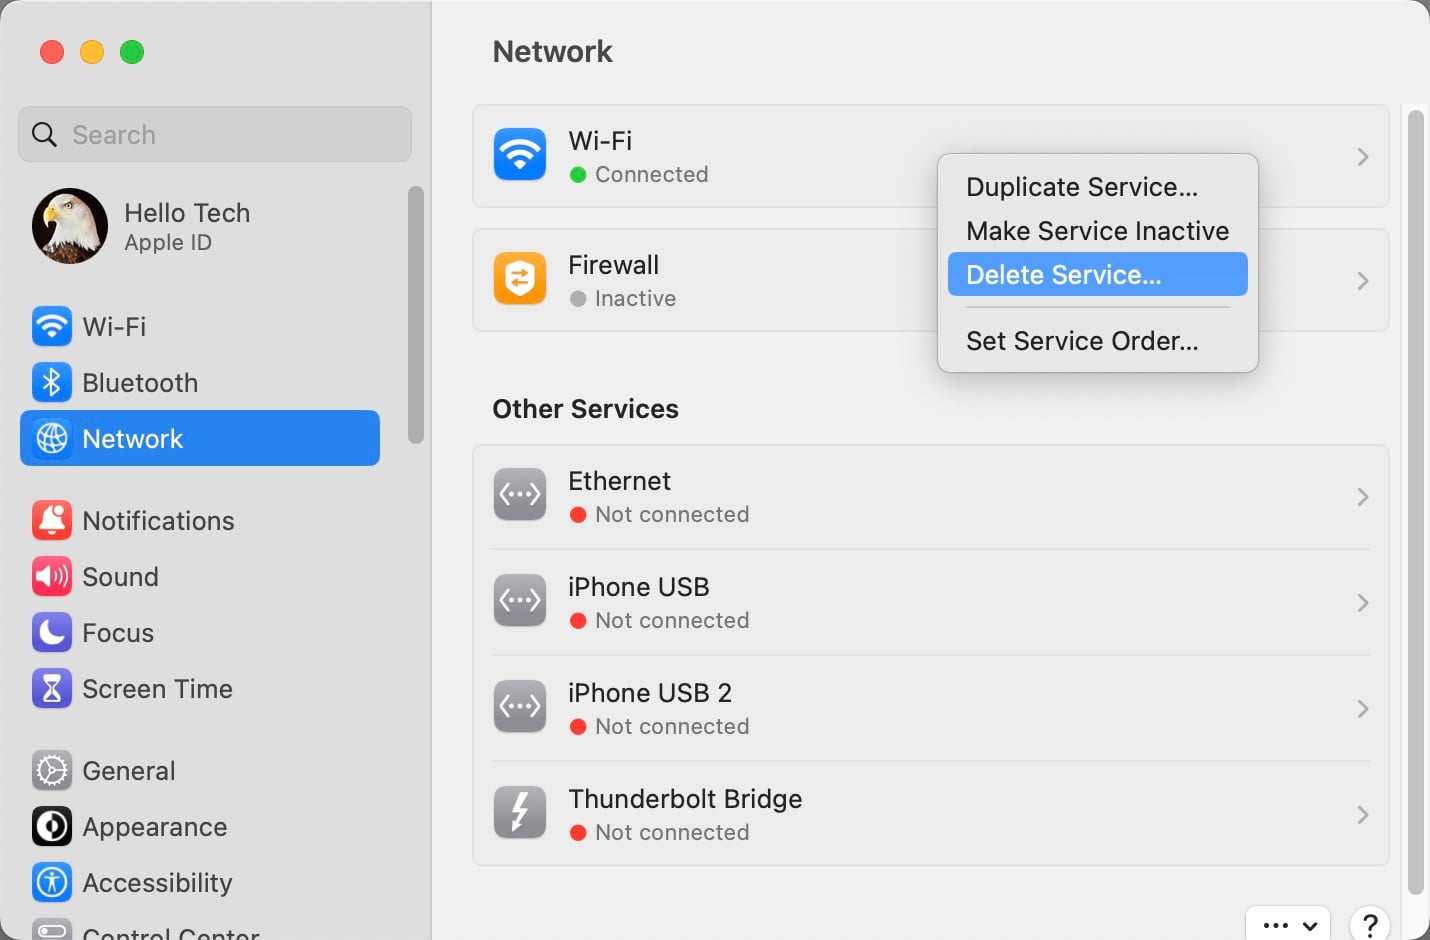Open iPhone USB settings via its chevron
The width and height of the screenshot is (1430, 940).
pyautogui.click(x=1362, y=602)
